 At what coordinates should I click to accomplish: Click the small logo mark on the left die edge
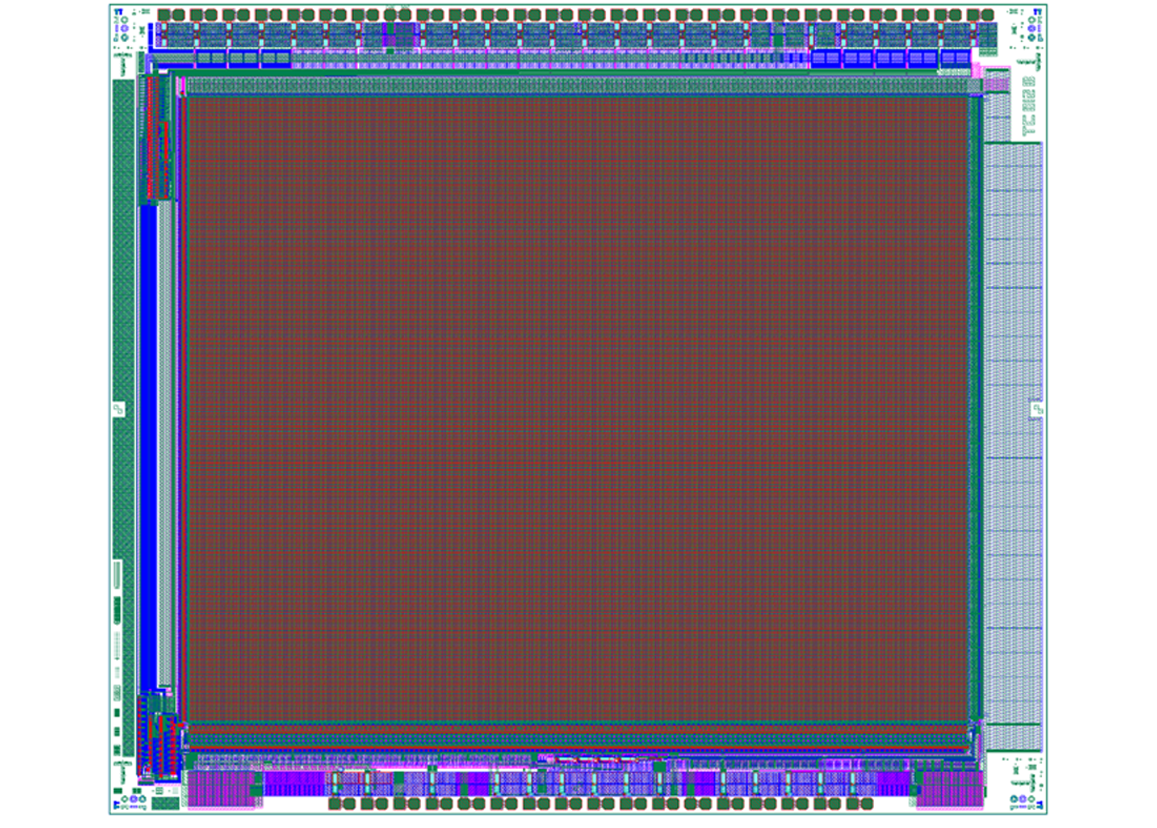(119, 409)
